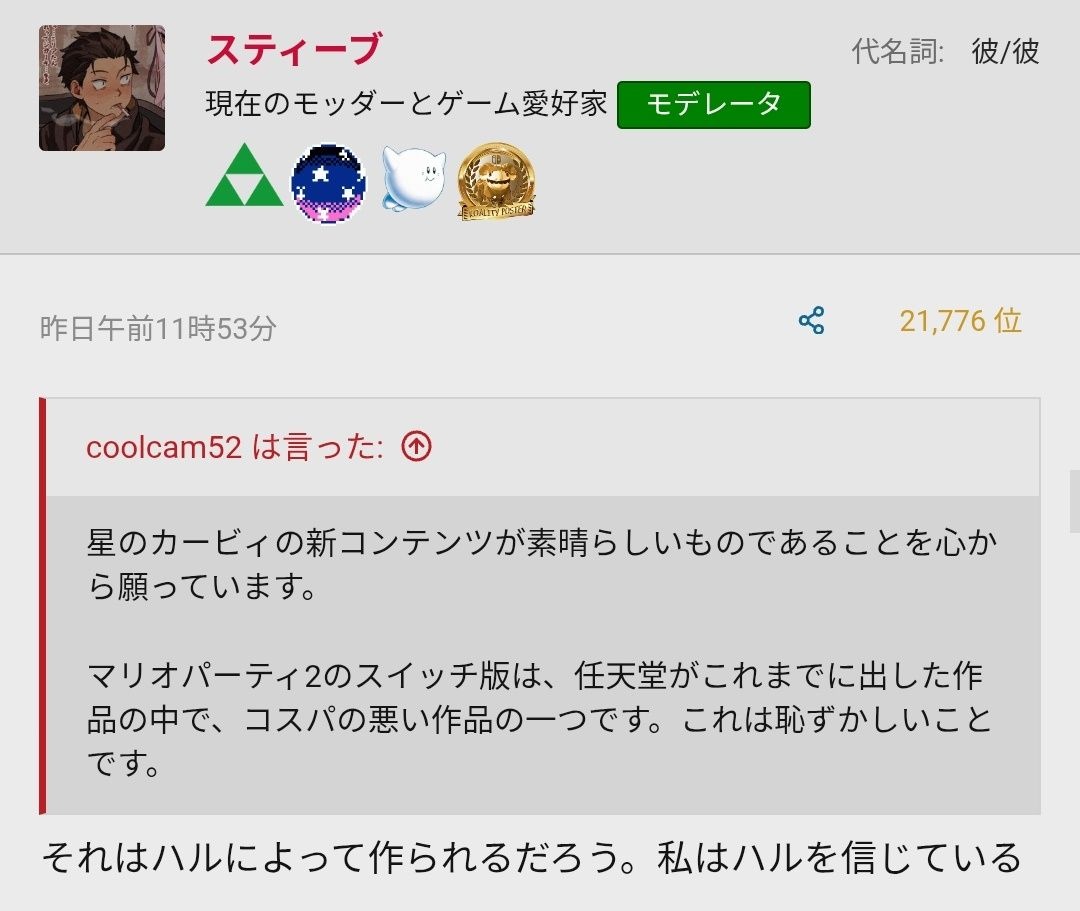Click the quote's マリオパーティ2 paragraph

[x=539, y=719]
